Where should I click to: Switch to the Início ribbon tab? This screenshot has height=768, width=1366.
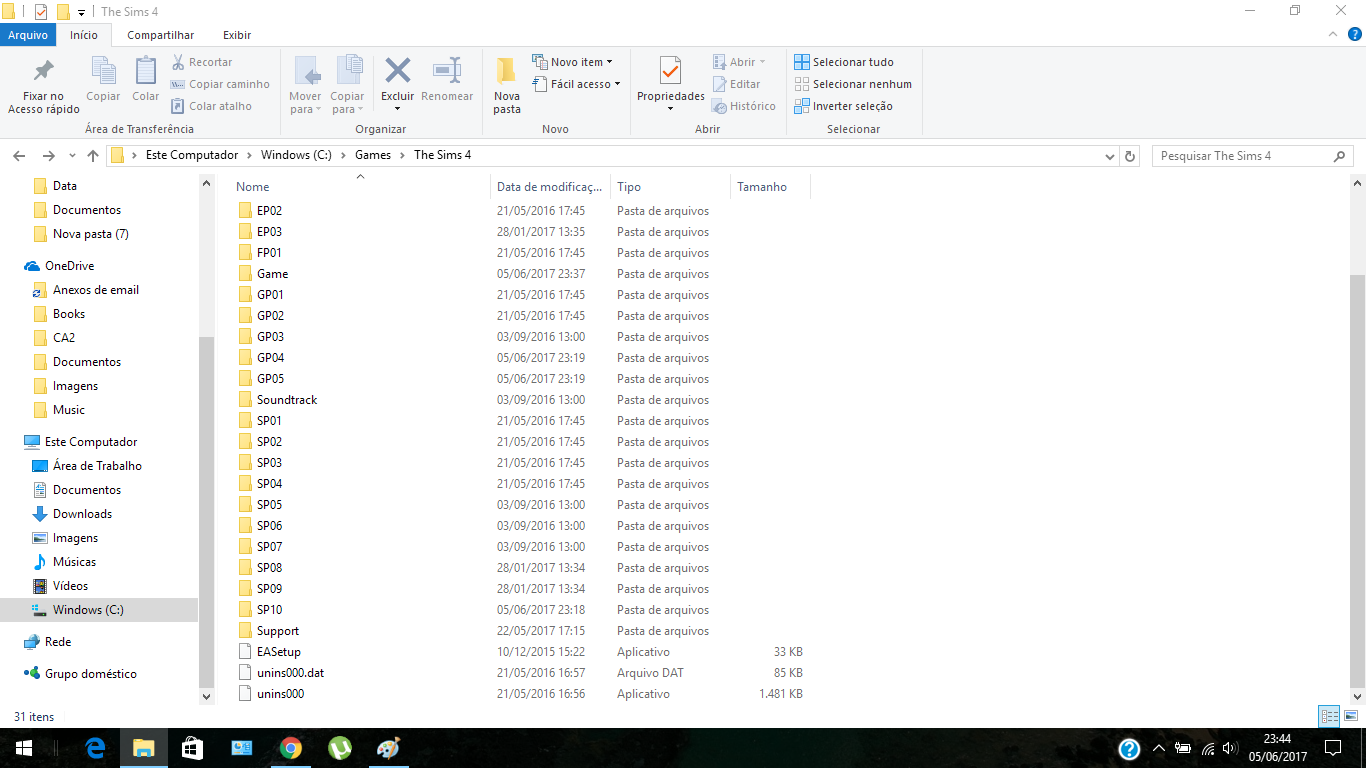coord(84,35)
